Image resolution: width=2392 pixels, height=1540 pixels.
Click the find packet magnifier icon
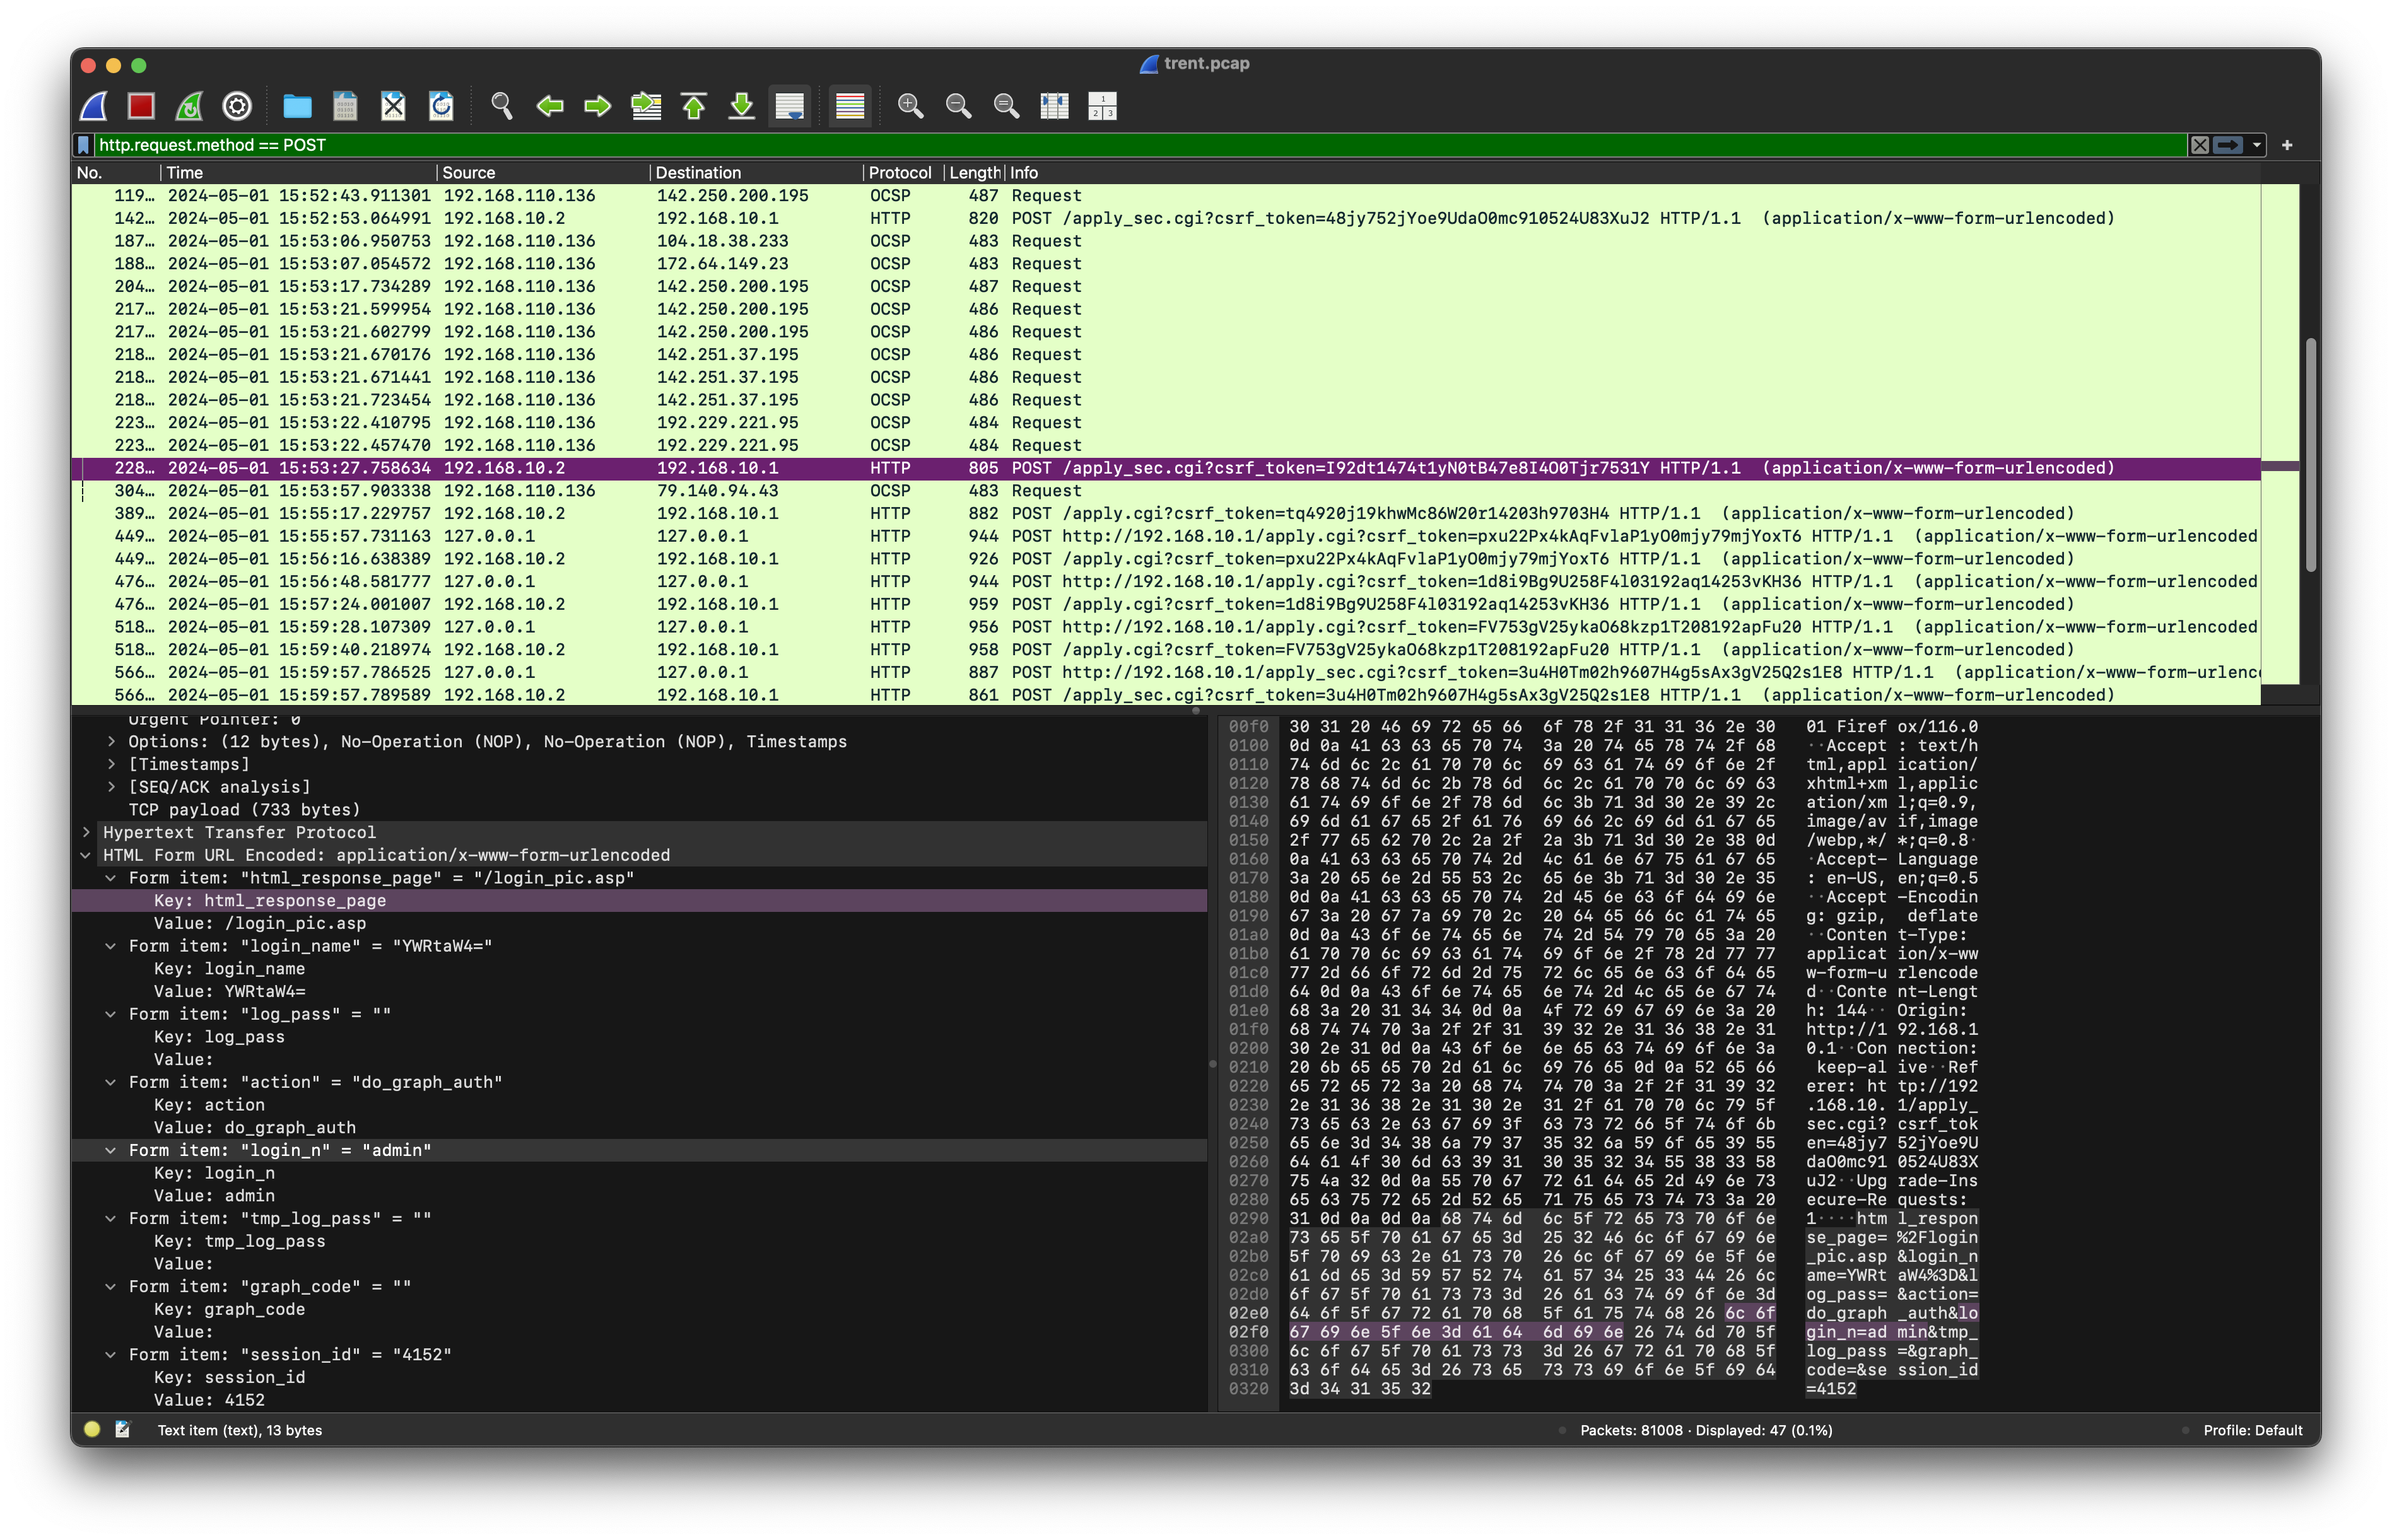click(502, 106)
